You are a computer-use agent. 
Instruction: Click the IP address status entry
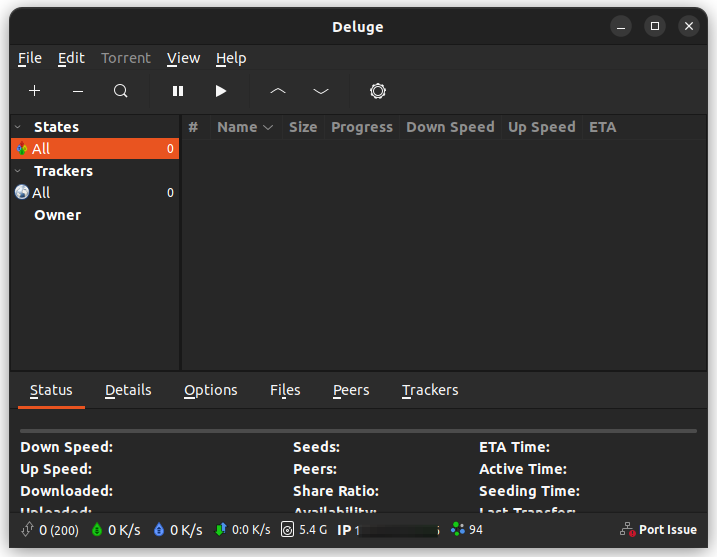(x=388, y=530)
